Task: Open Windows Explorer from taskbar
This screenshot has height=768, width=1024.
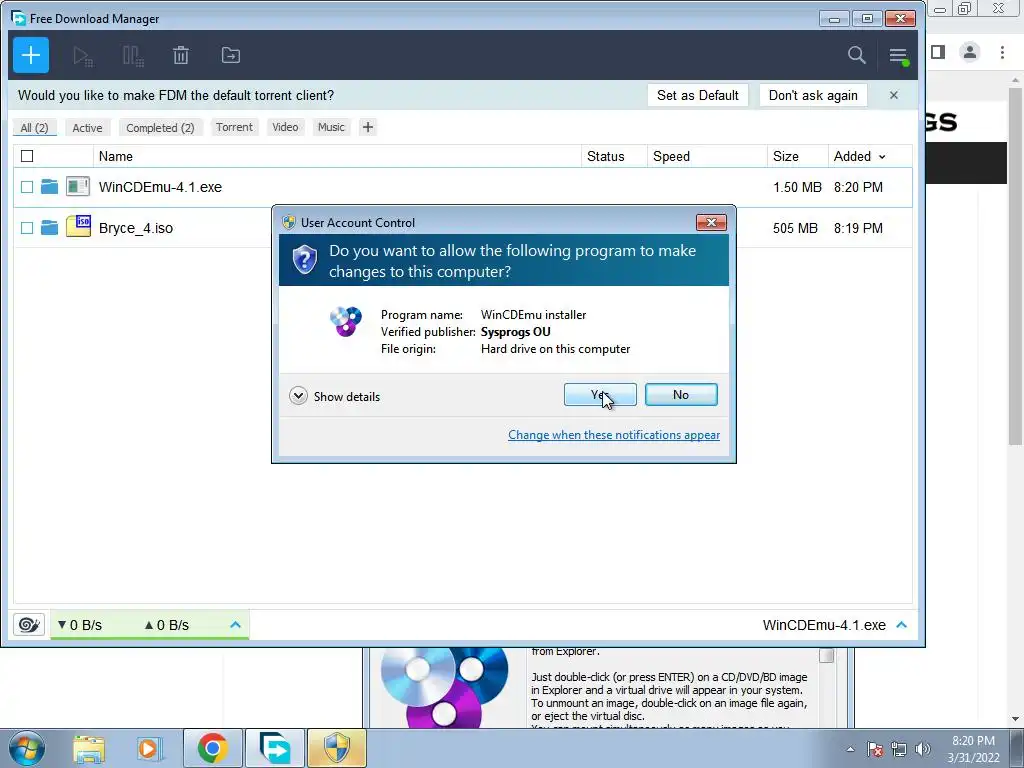Action: pyautogui.click(x=89, y=748)
